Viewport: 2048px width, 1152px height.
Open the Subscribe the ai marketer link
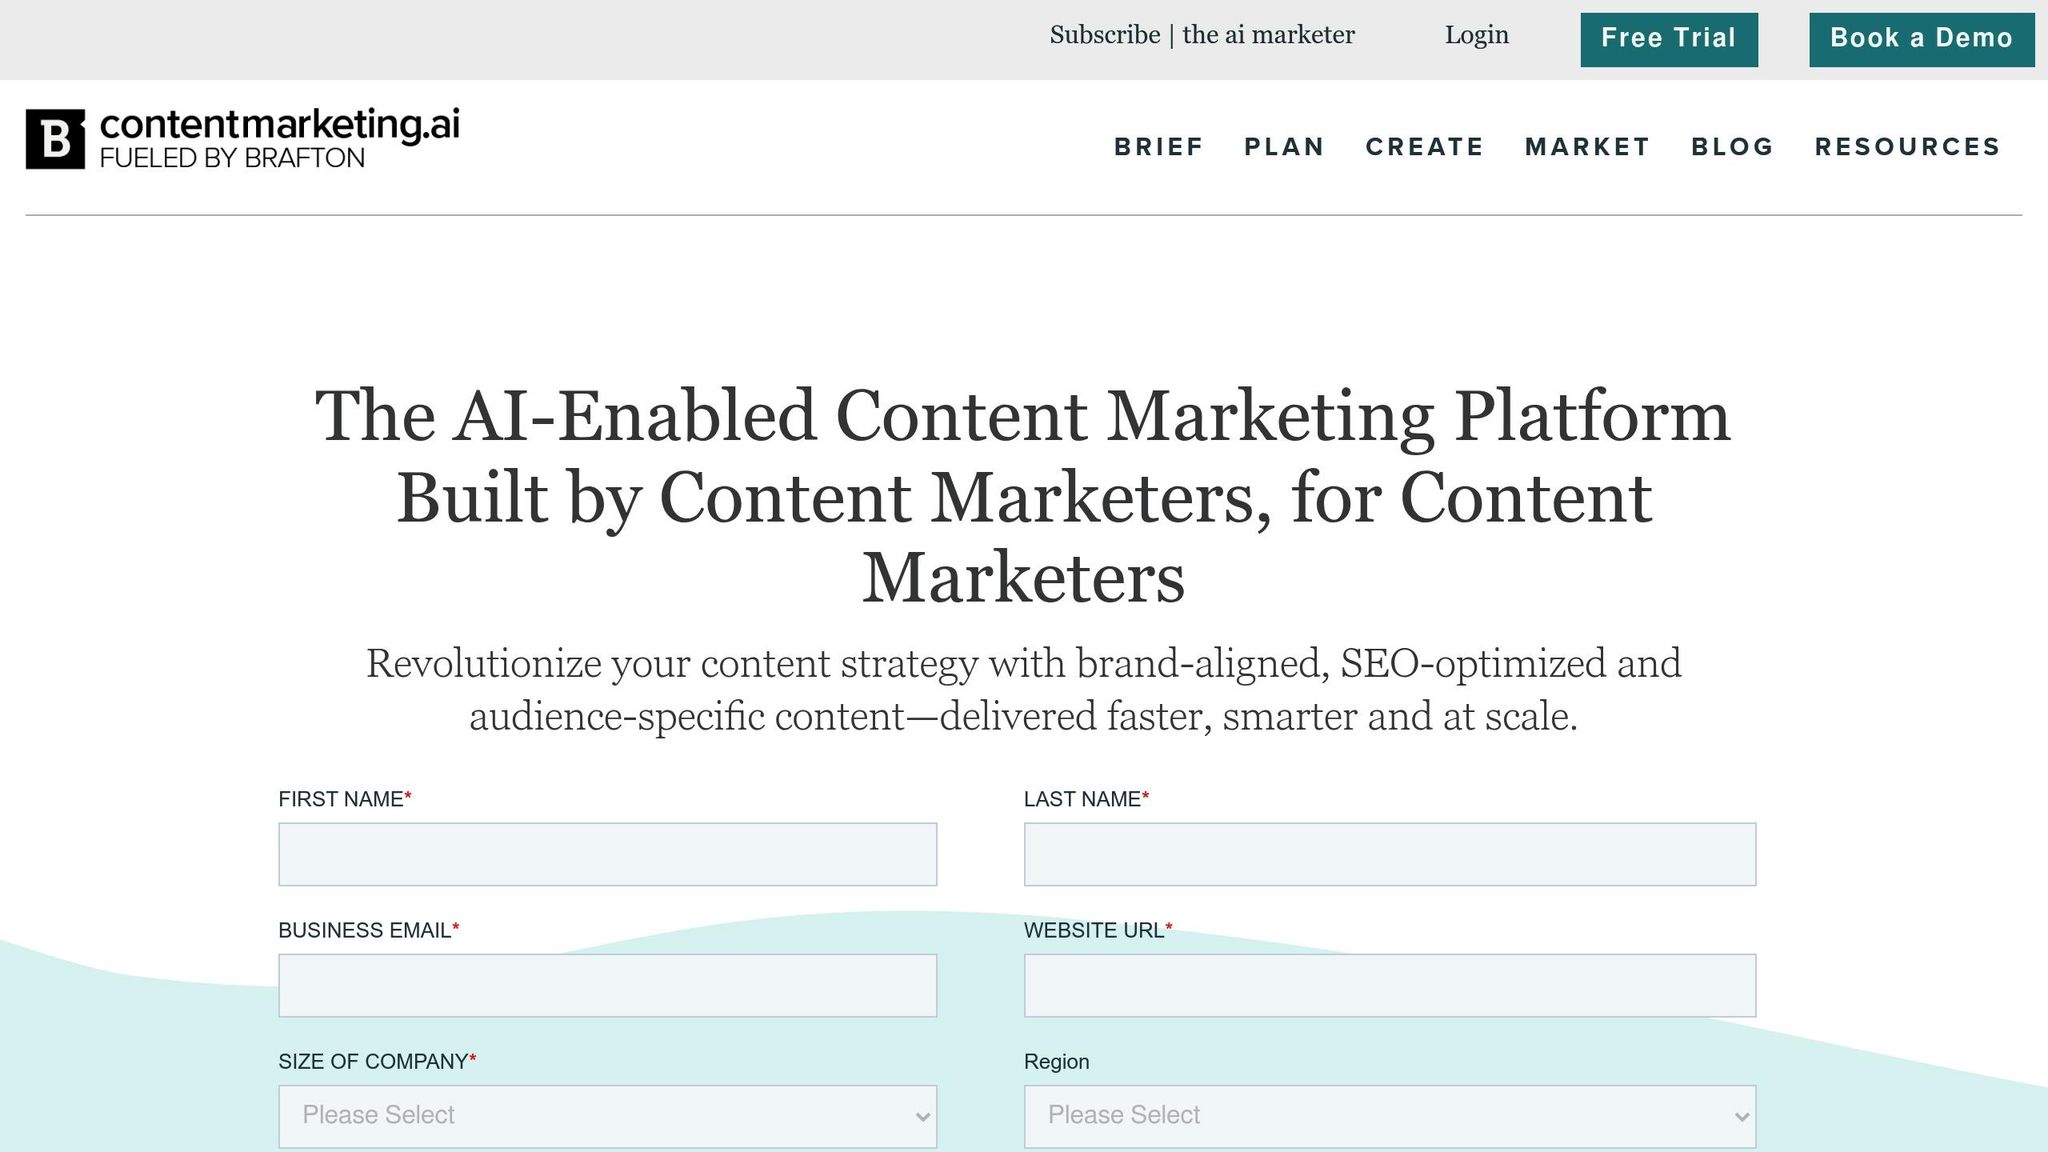pos(1202,35)
